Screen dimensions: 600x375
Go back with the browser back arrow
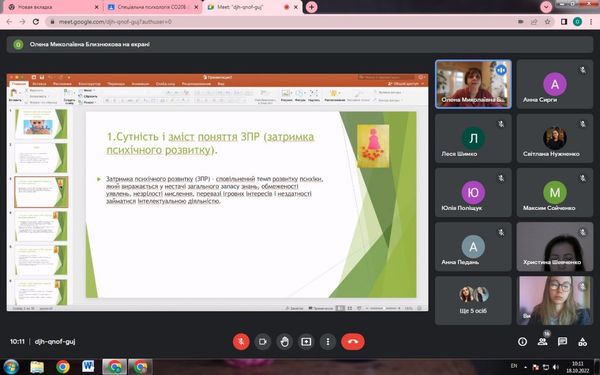(9, 22)
